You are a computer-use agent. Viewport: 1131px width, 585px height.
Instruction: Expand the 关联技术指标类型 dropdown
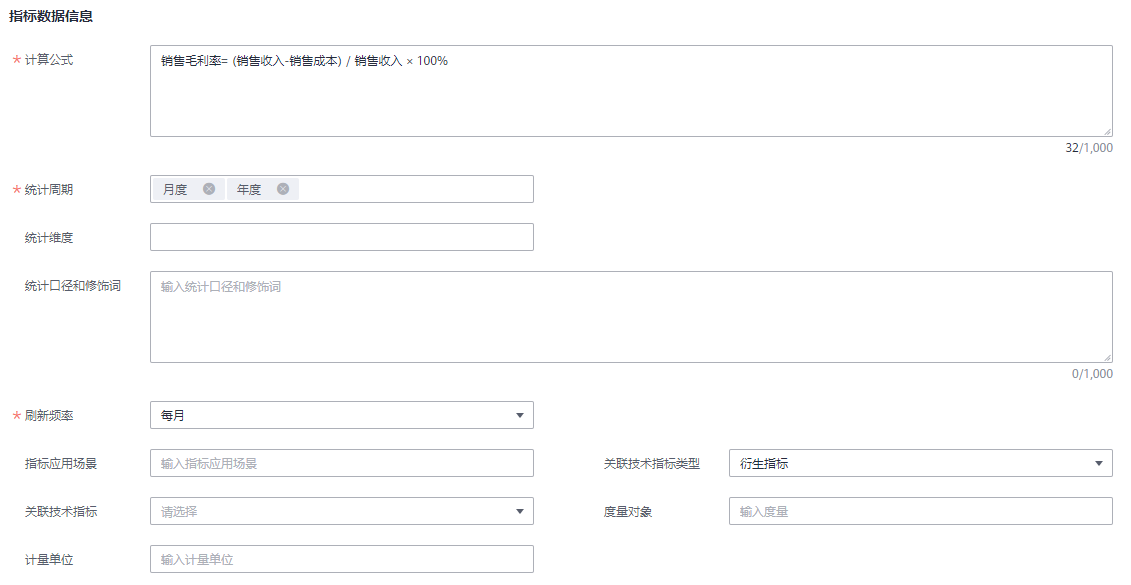[920, 463]
